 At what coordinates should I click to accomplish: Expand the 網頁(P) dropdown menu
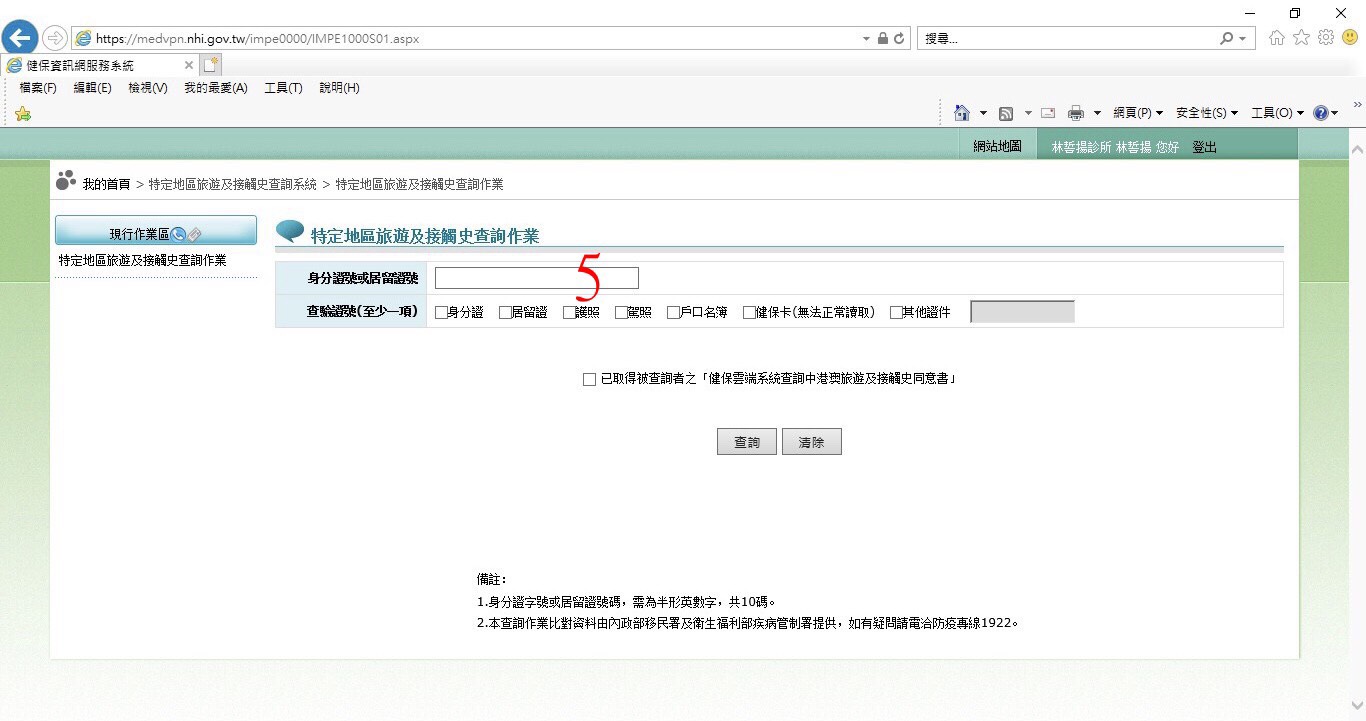(x=1138, y=113)
